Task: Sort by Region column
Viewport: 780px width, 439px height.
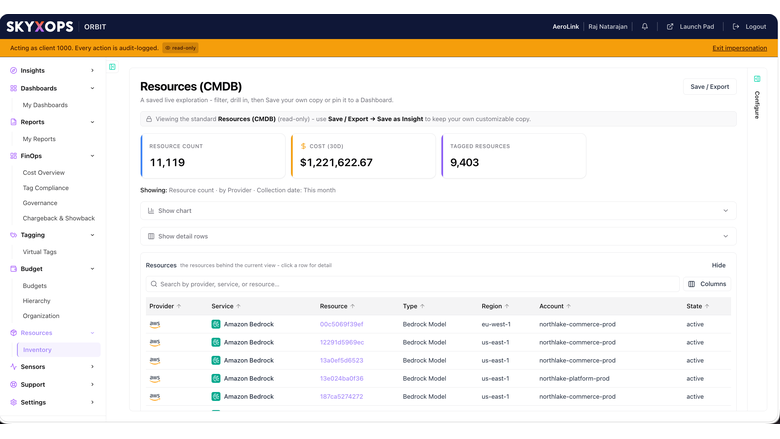Action: click(495, 306)
